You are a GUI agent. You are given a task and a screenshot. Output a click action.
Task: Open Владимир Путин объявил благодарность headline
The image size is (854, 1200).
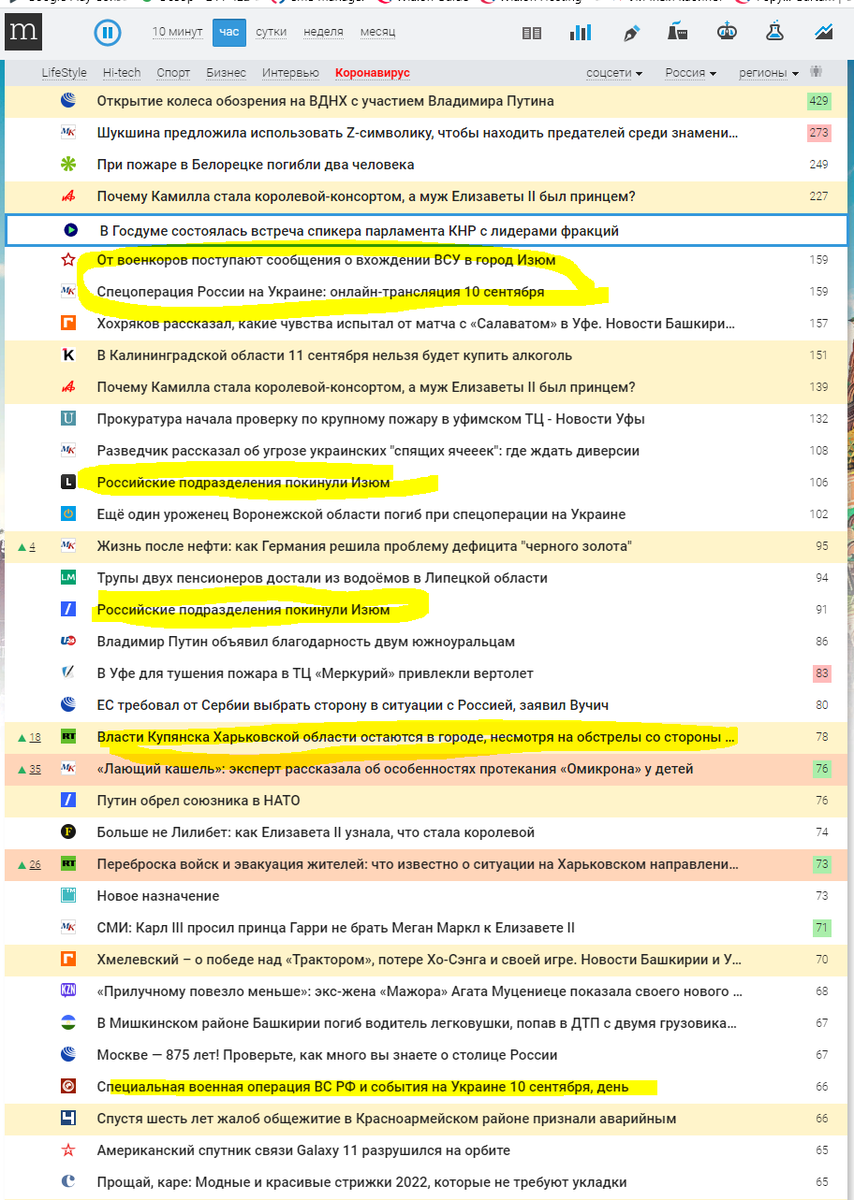pyautogui.click(x=306, y=641)
